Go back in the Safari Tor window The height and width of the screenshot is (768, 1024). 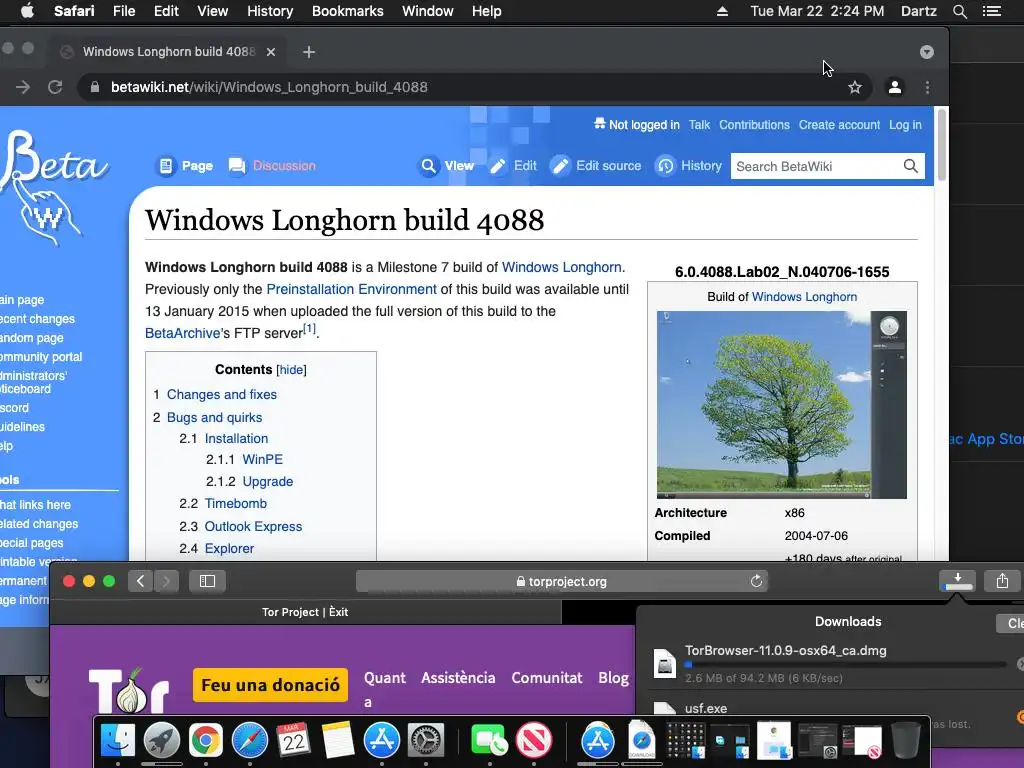coord(140,581)
